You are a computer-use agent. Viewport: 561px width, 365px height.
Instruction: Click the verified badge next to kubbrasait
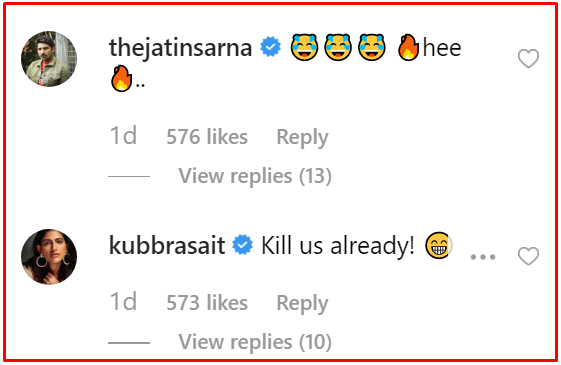pyautogui.click(x=243, y=245)
